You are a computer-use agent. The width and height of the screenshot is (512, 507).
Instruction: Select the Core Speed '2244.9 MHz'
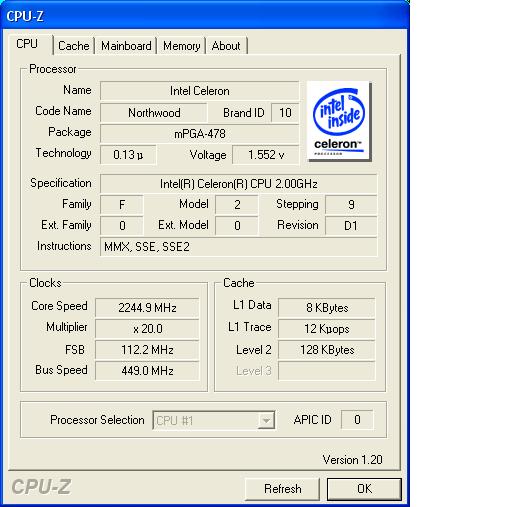tap(147, 307)
